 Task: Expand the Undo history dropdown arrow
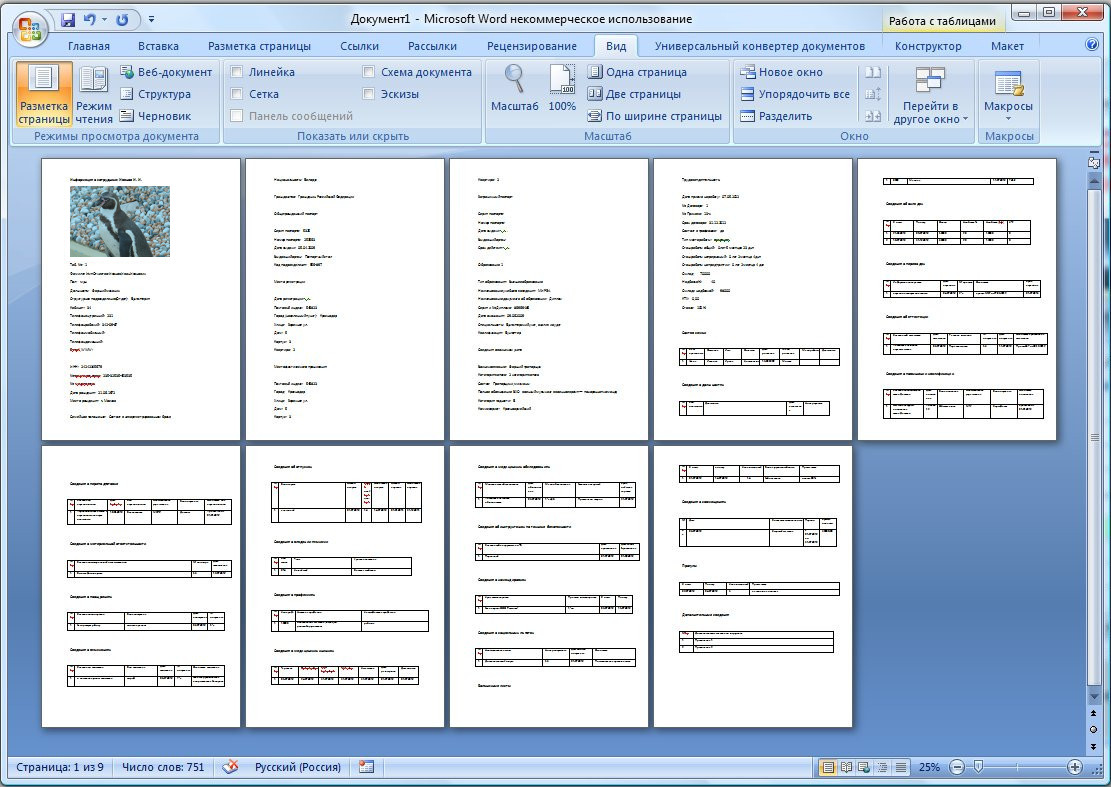104,19
